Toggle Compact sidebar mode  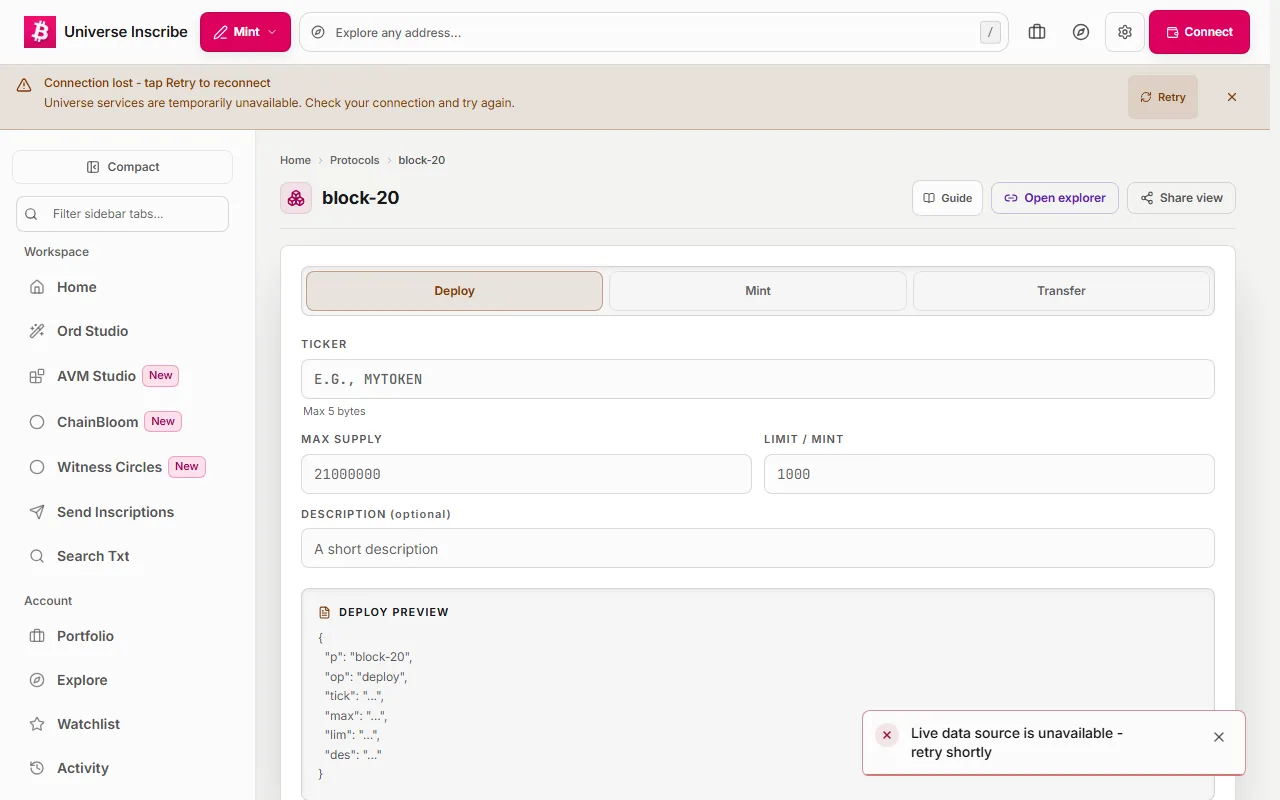tap(122, 167)
